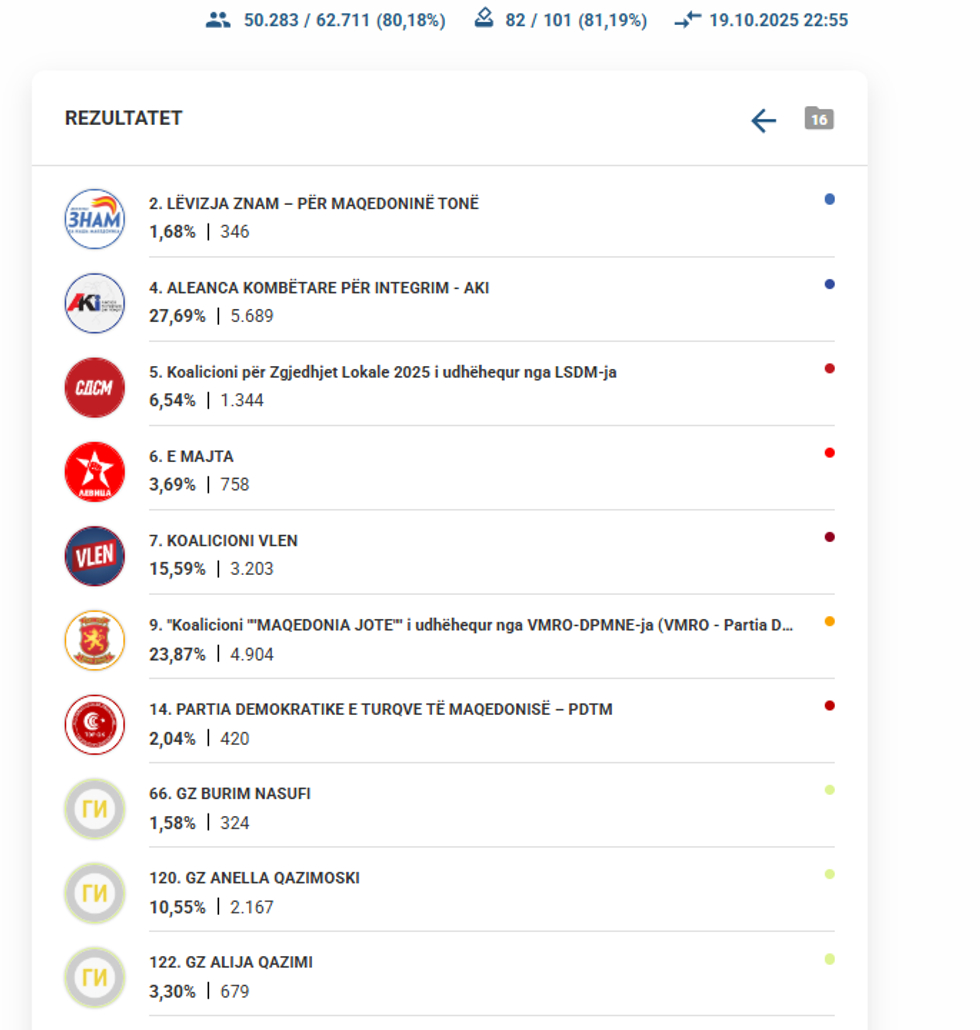Open the KOALICIONI VLEN result entry
The width and height of the screenshot is (980, 1030).
[x=223, y=541]
